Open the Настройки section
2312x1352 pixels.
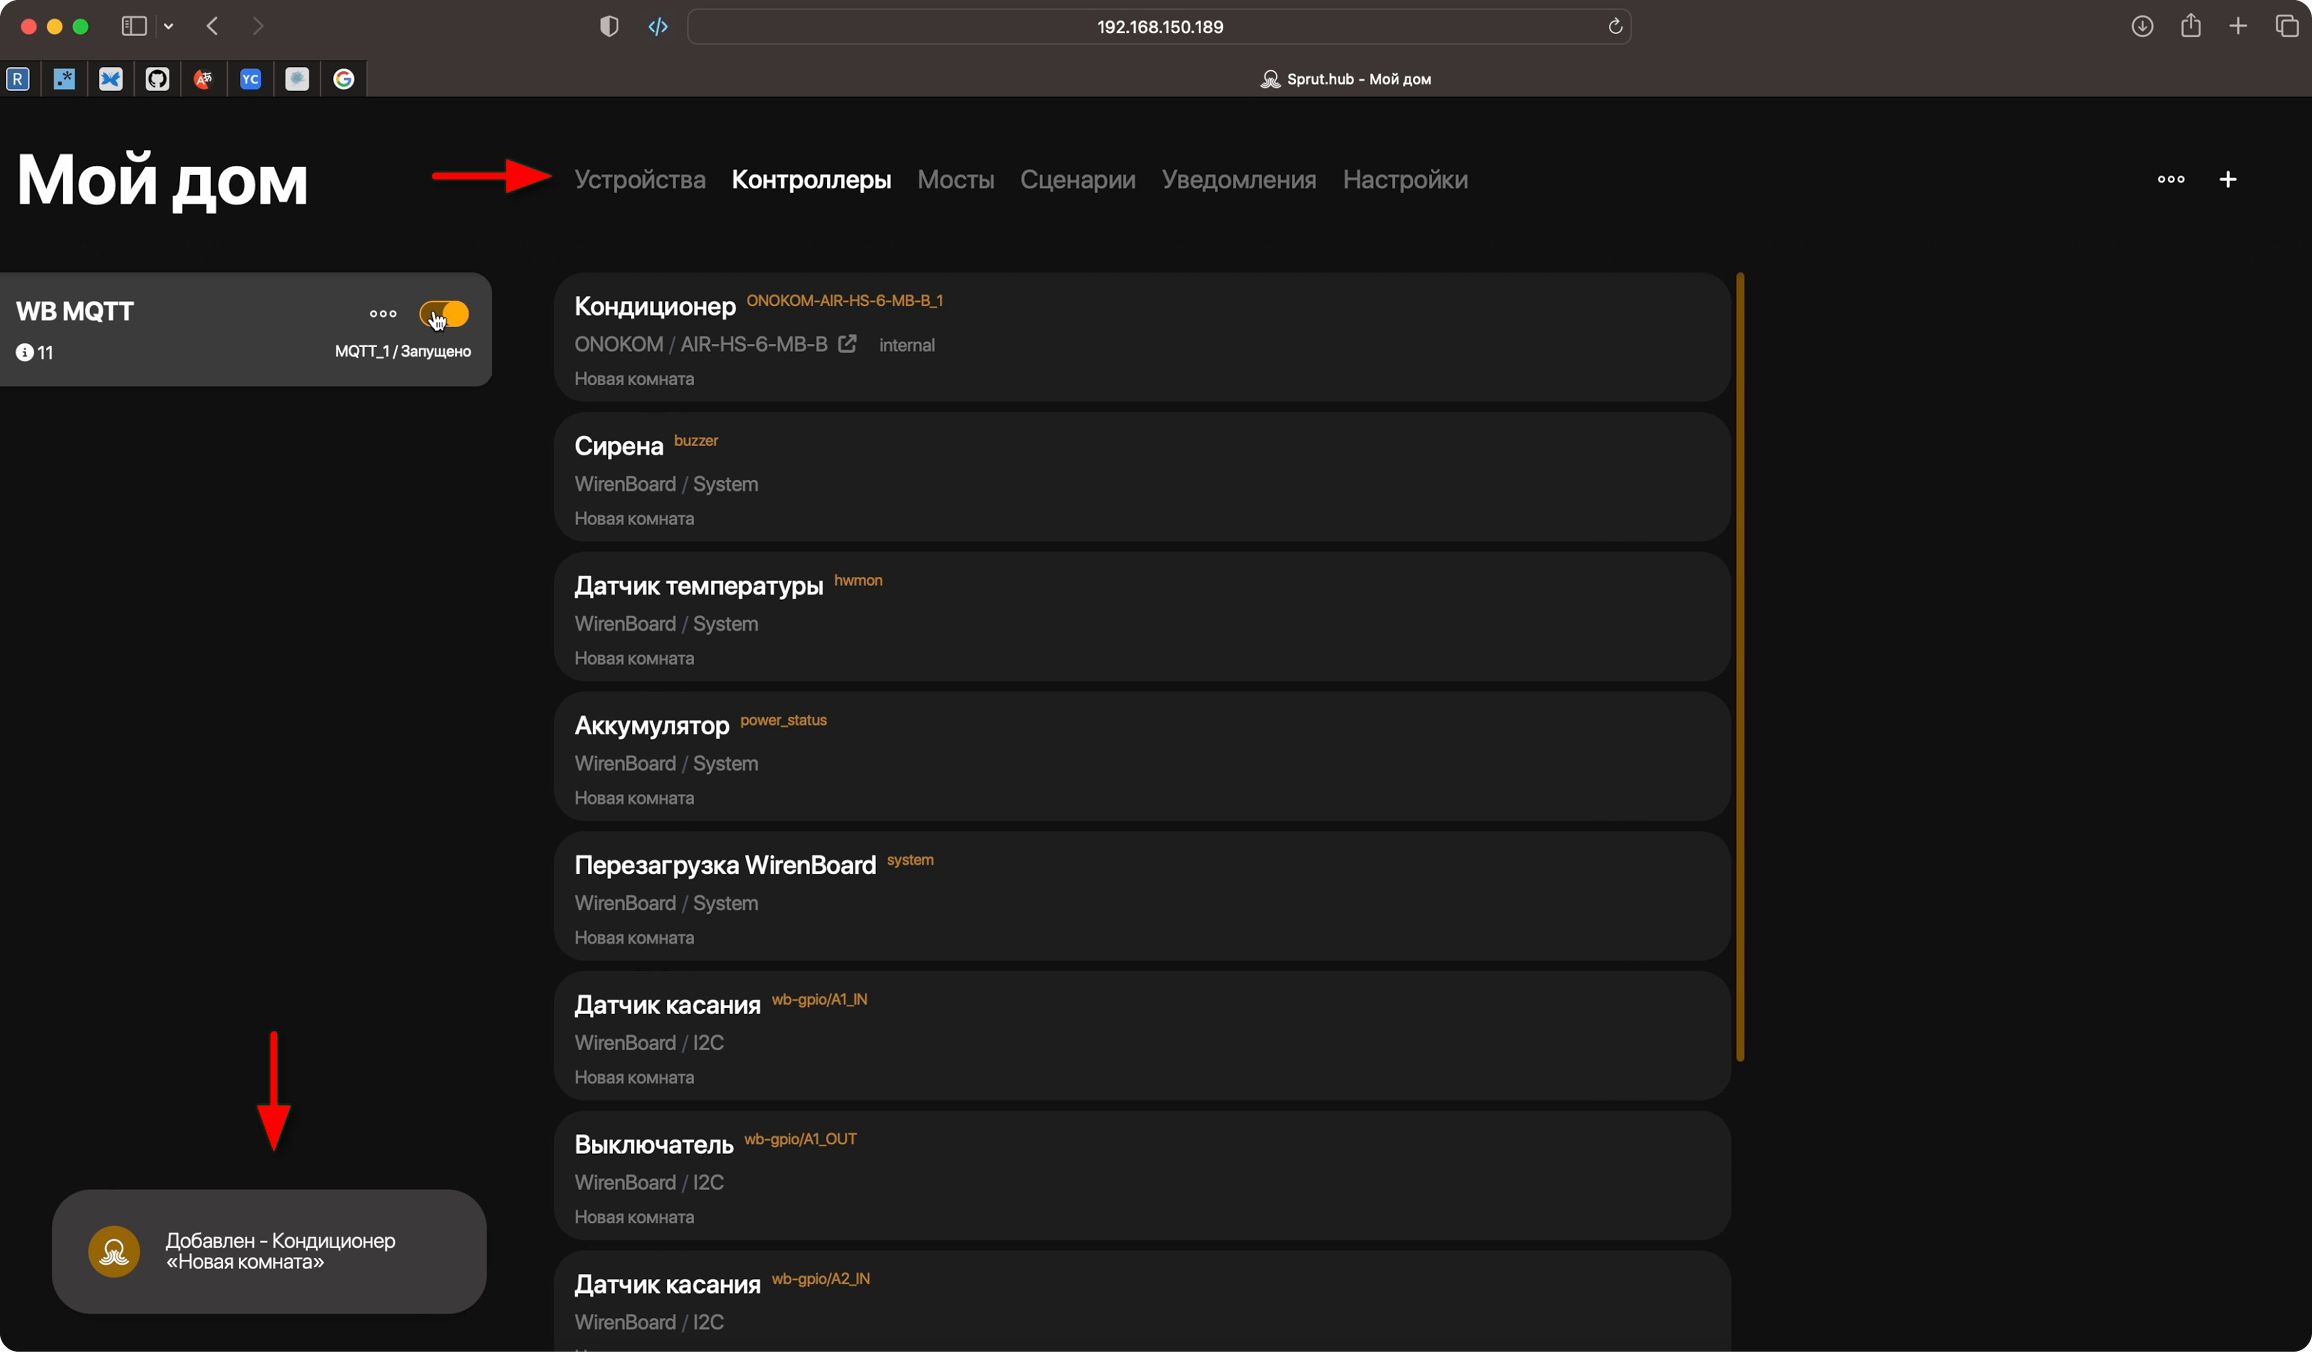(x=1405, y=179)
